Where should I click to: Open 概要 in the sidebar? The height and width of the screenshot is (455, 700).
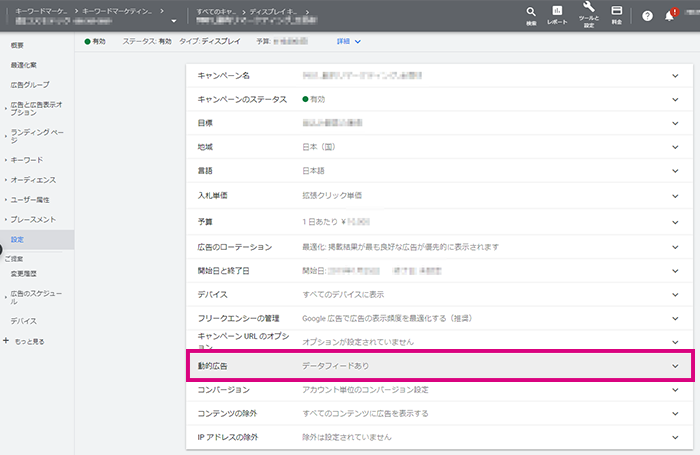(17, 45)
